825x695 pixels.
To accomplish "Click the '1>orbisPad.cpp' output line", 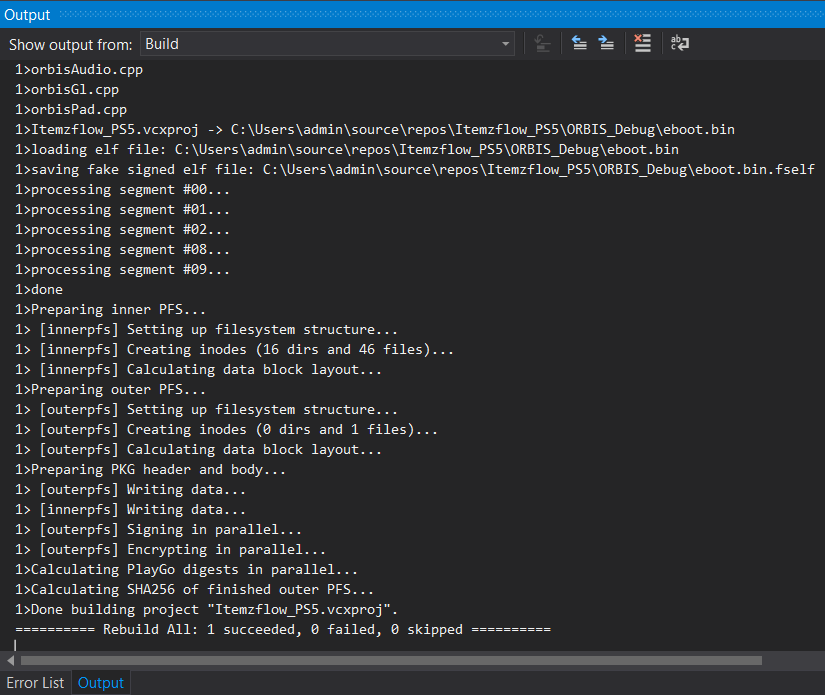I will click(71, 109).
